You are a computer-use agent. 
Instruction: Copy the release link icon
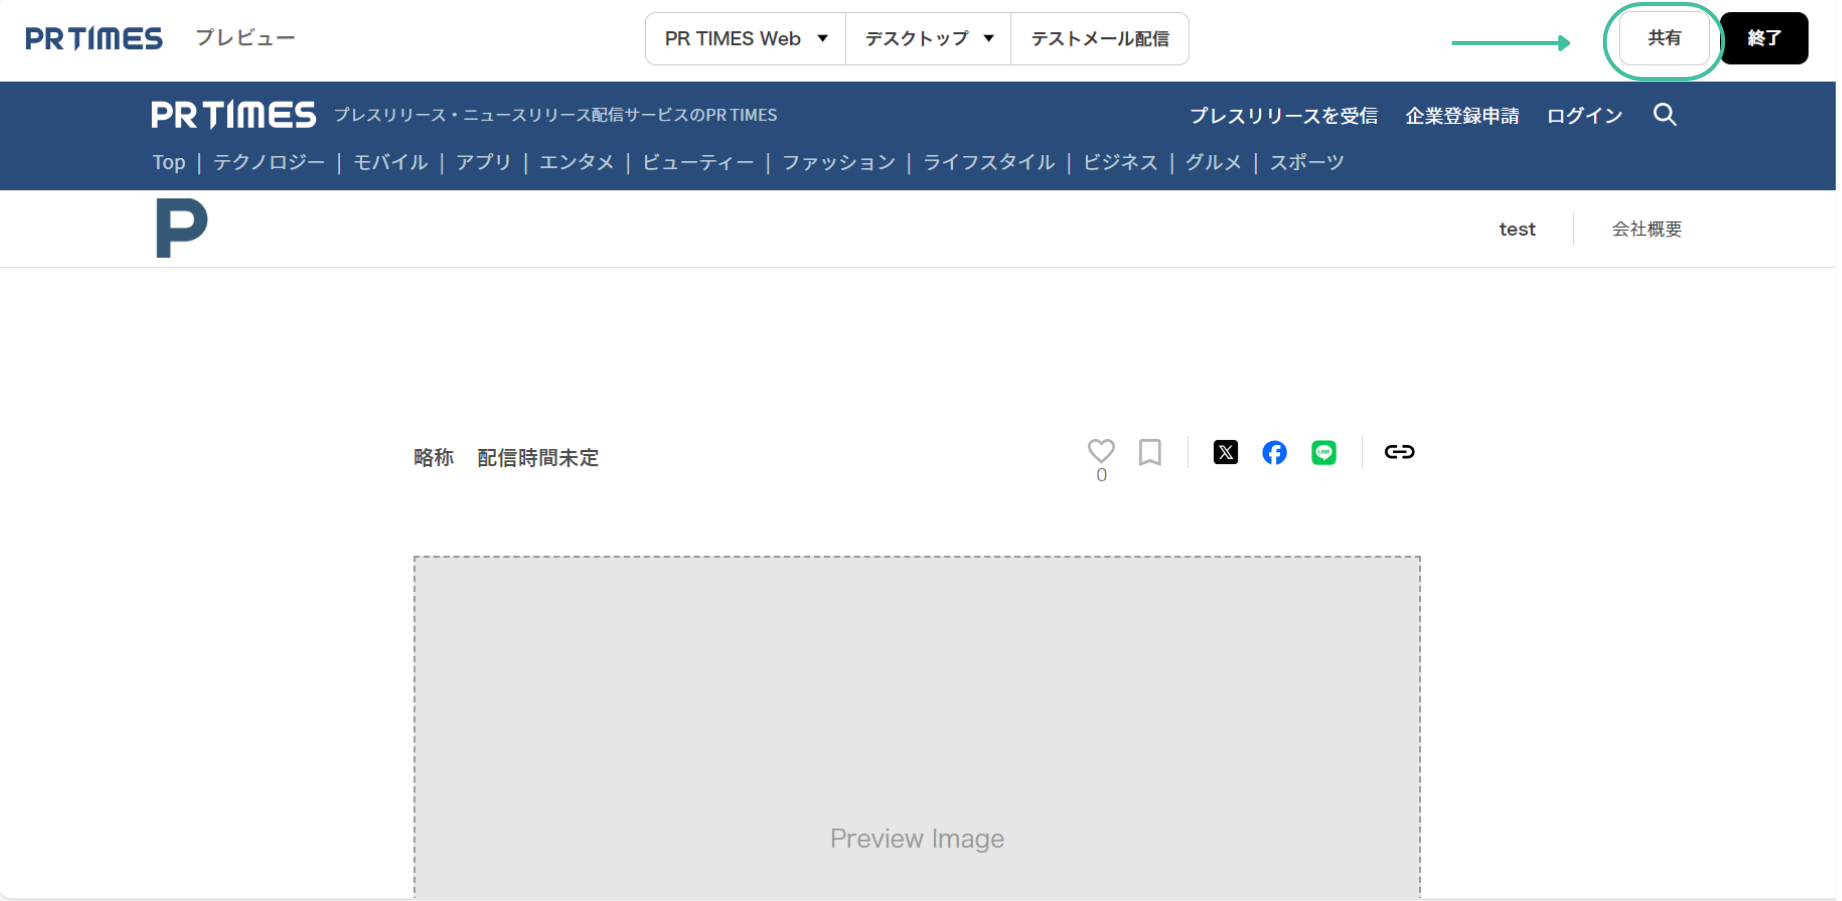(x=1399, y=452)
